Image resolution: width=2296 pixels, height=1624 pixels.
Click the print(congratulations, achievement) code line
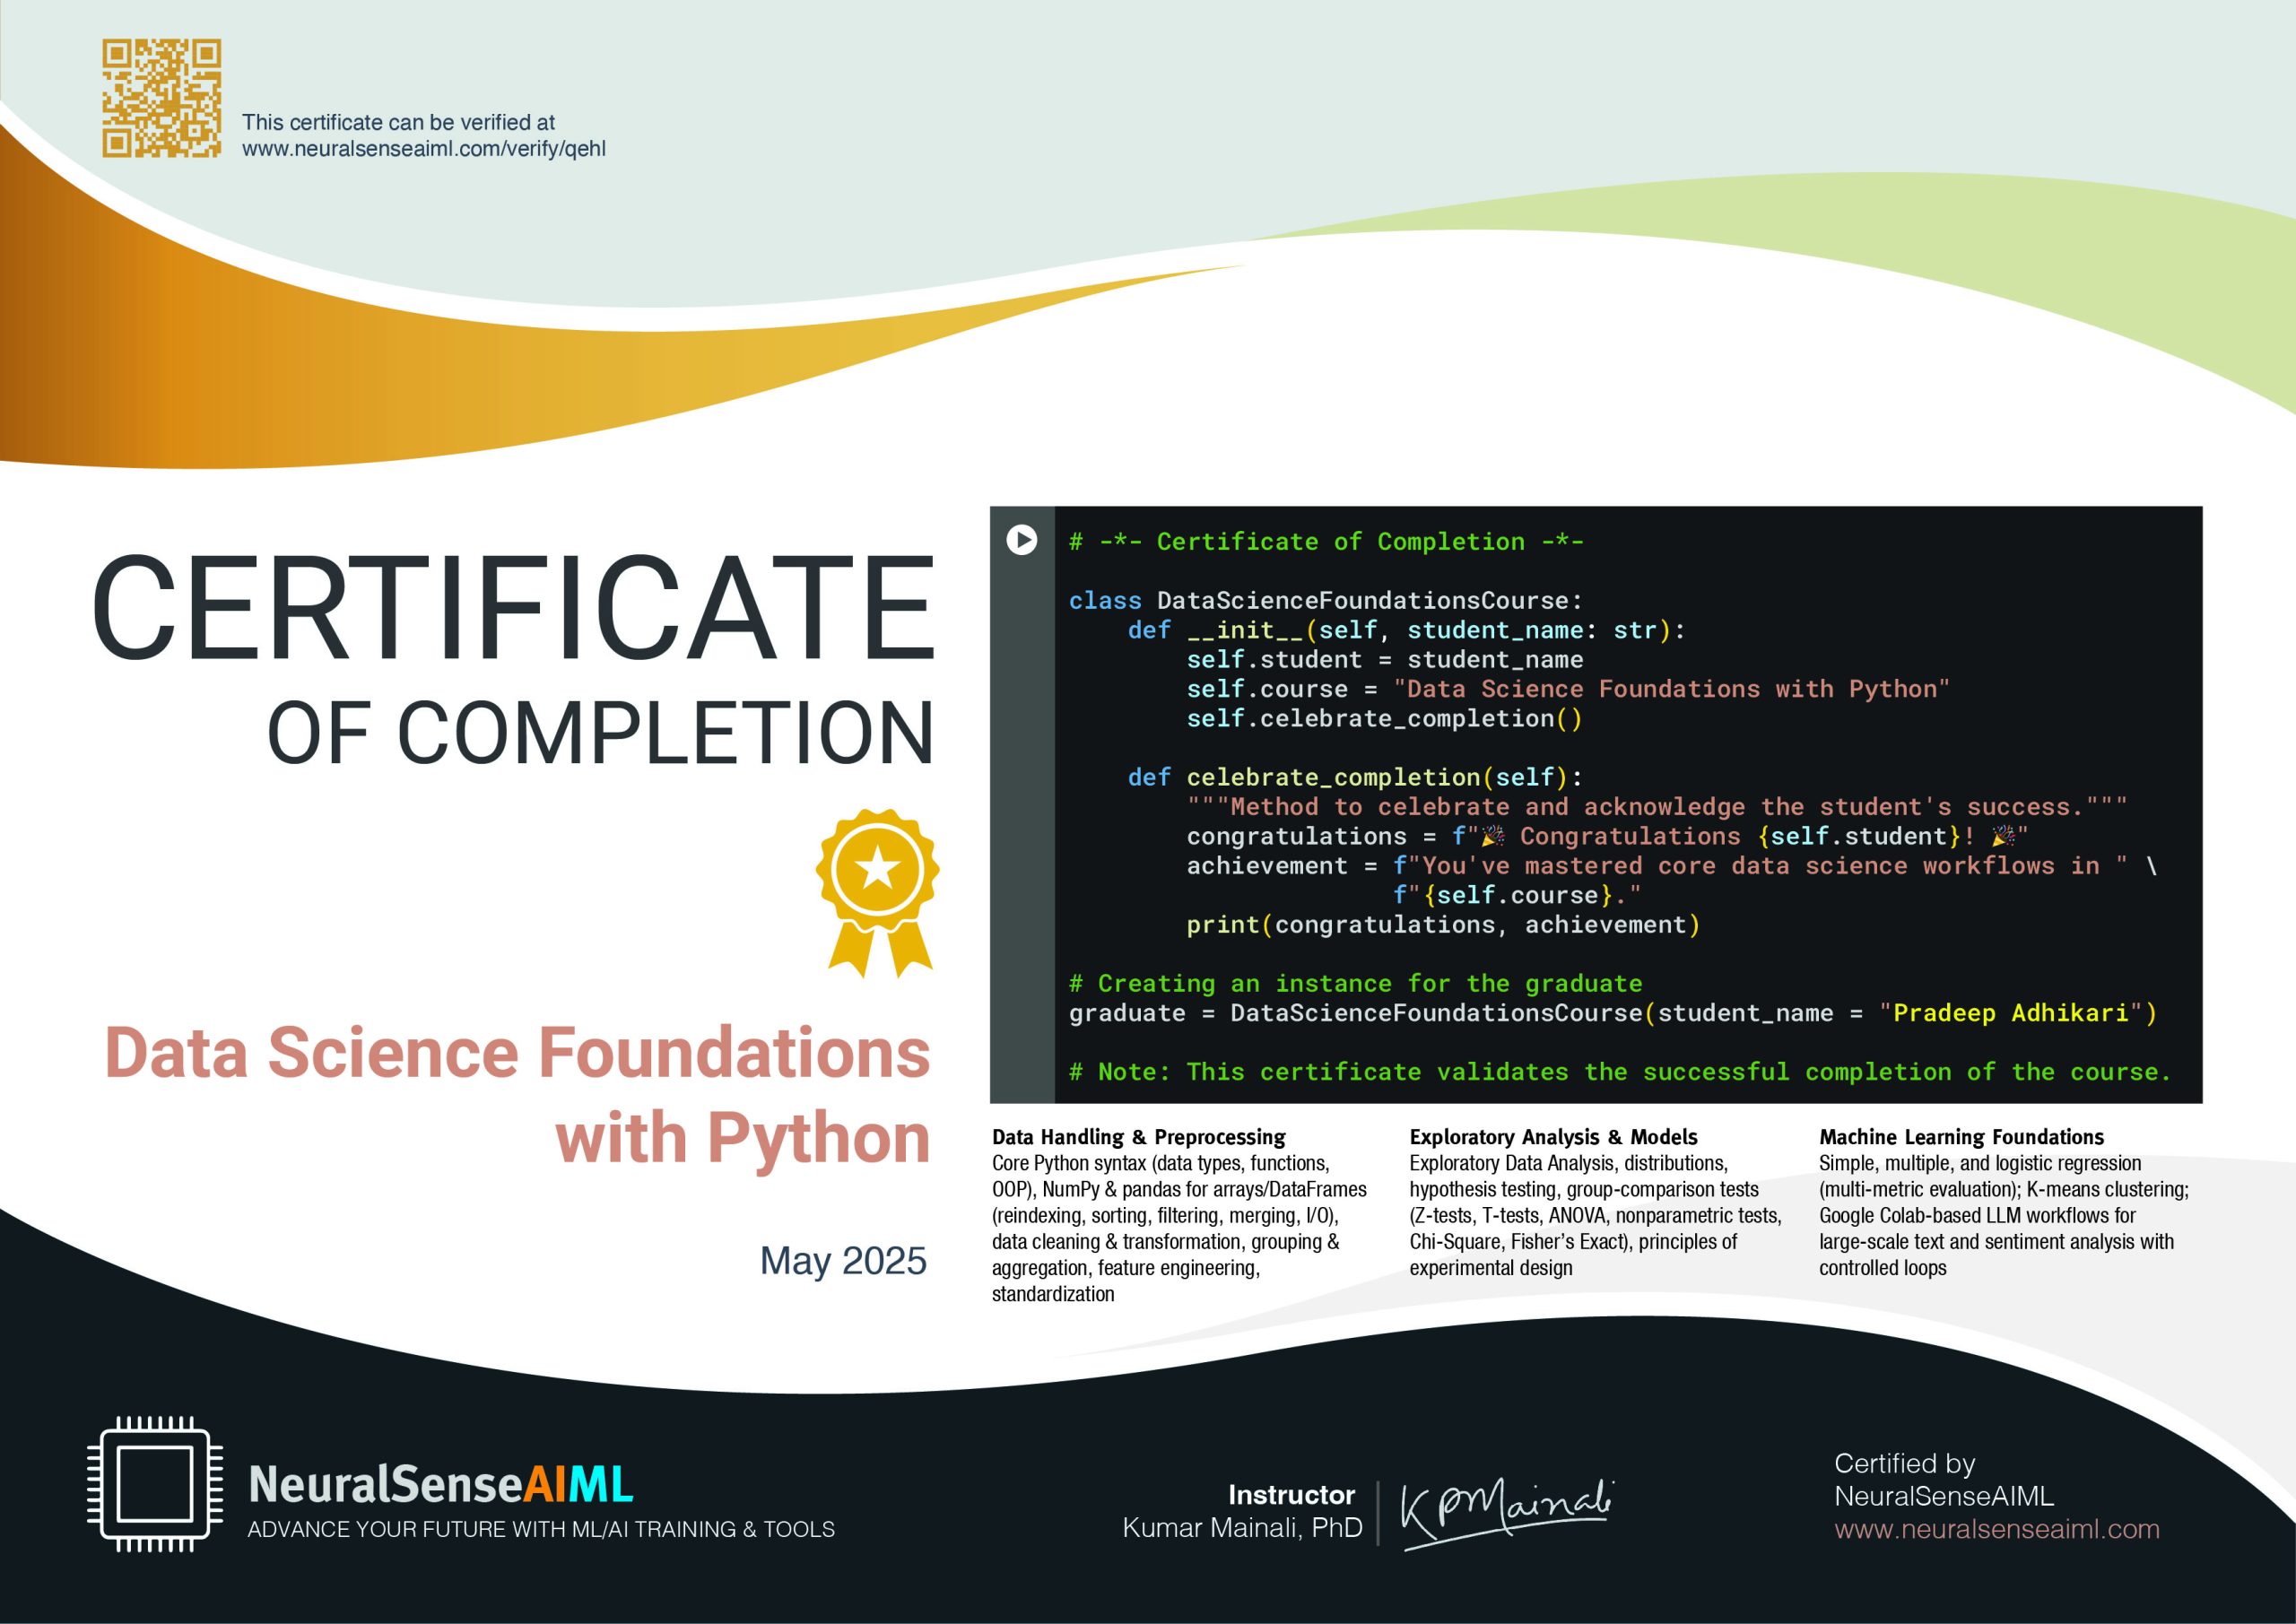pos(1442,925)
